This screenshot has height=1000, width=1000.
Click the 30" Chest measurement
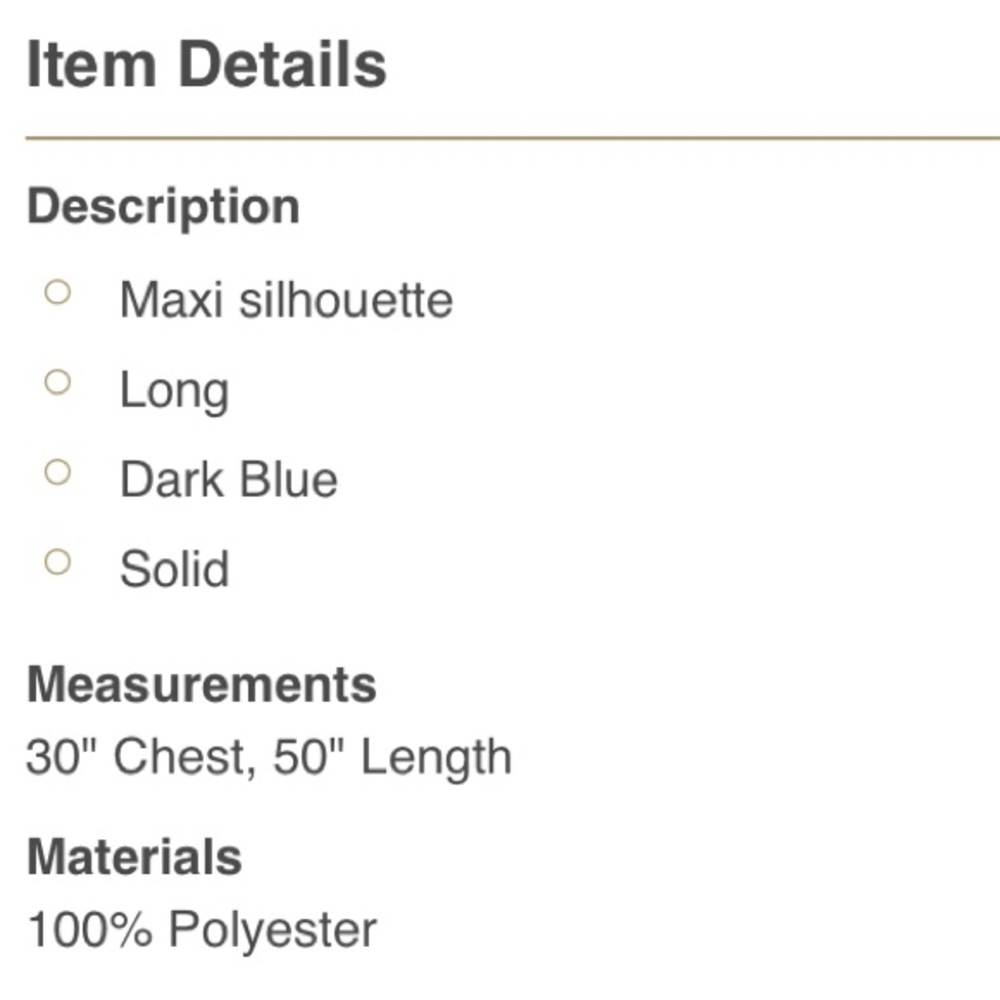tap(135, 757)
